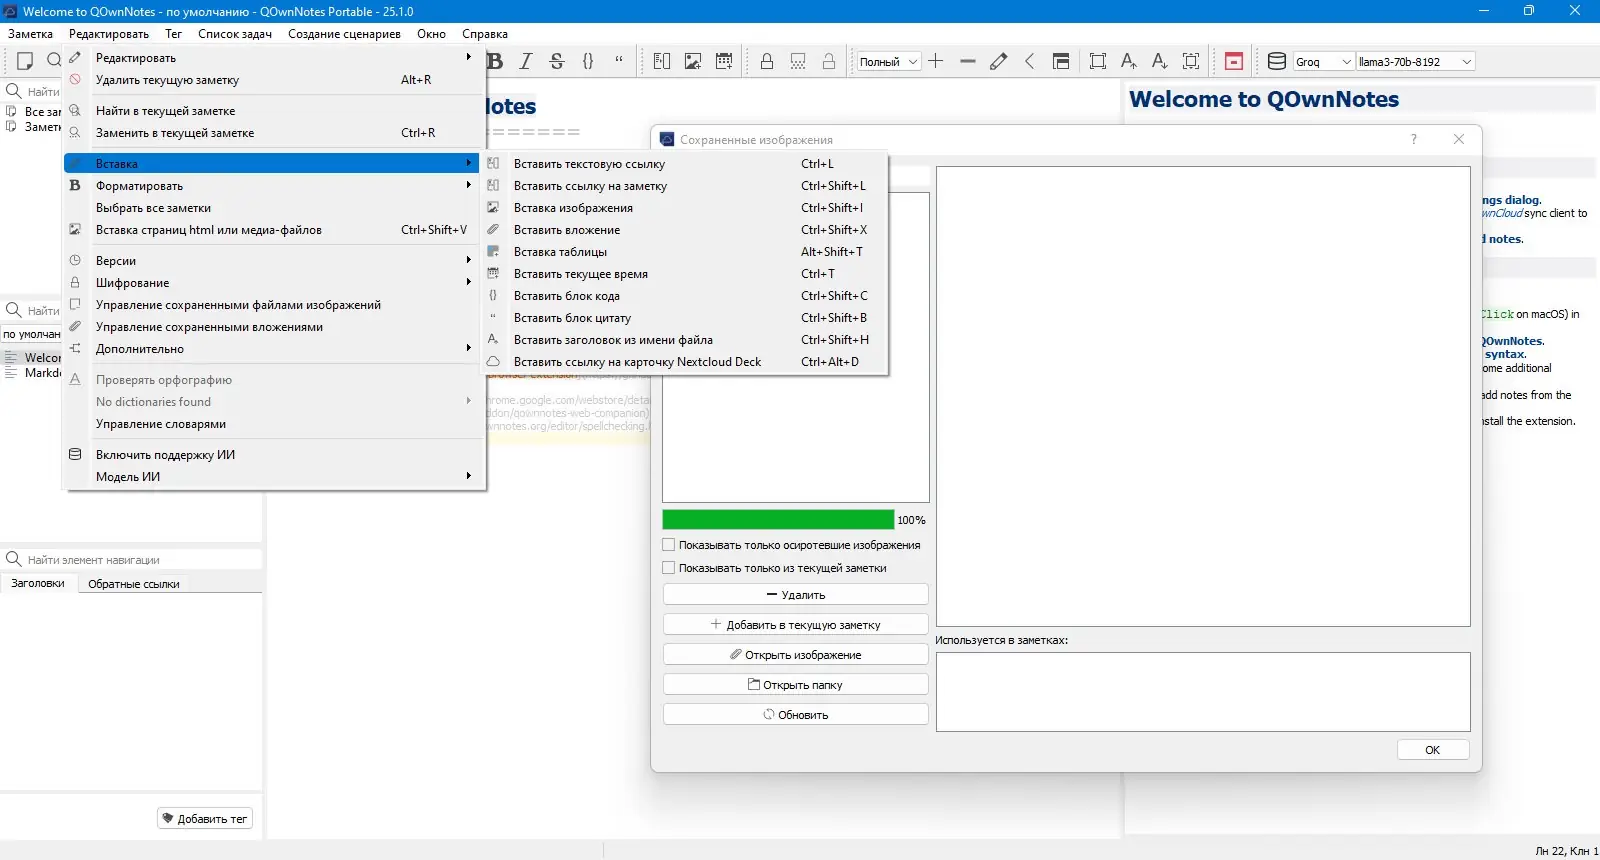Click the insert current time toolbar icon

(x=724, y=61)
